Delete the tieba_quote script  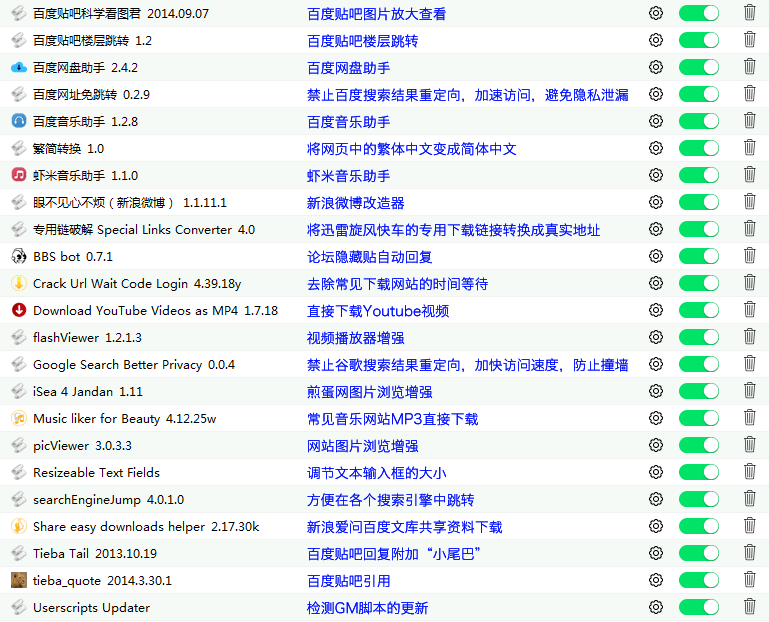tap(749, 579)
